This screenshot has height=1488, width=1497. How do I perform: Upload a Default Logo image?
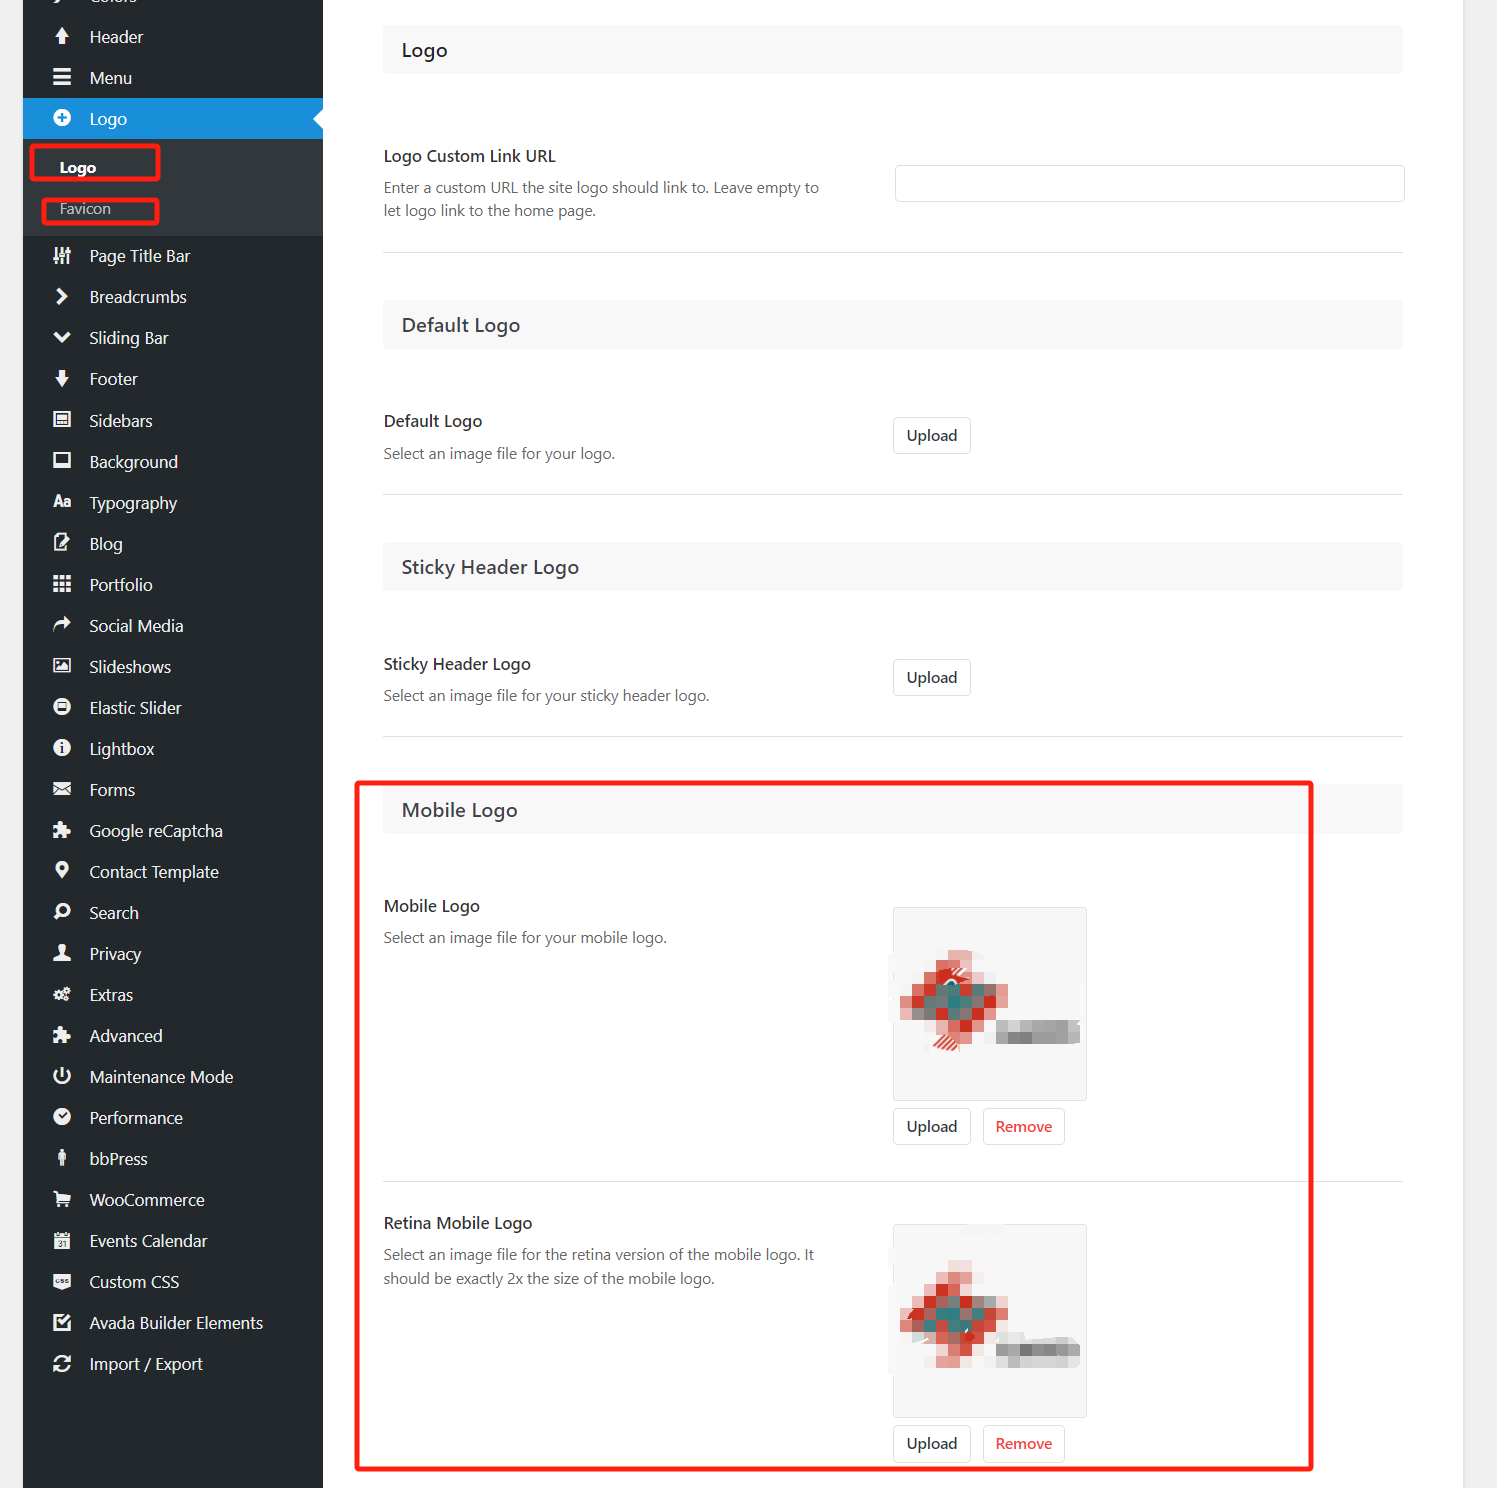click(x=931, y=435)
